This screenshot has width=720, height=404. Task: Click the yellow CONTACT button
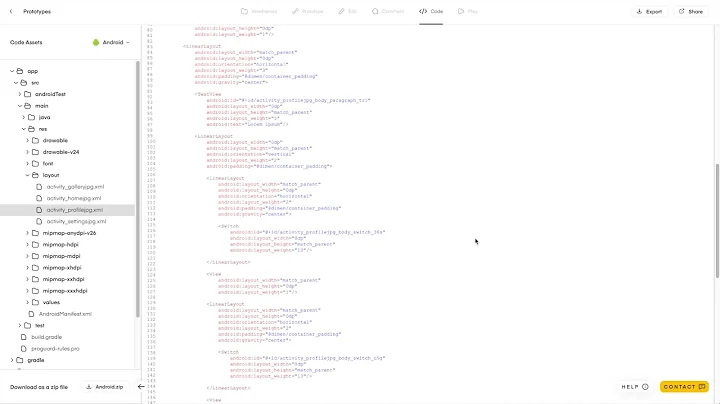[x=684, y=387]
